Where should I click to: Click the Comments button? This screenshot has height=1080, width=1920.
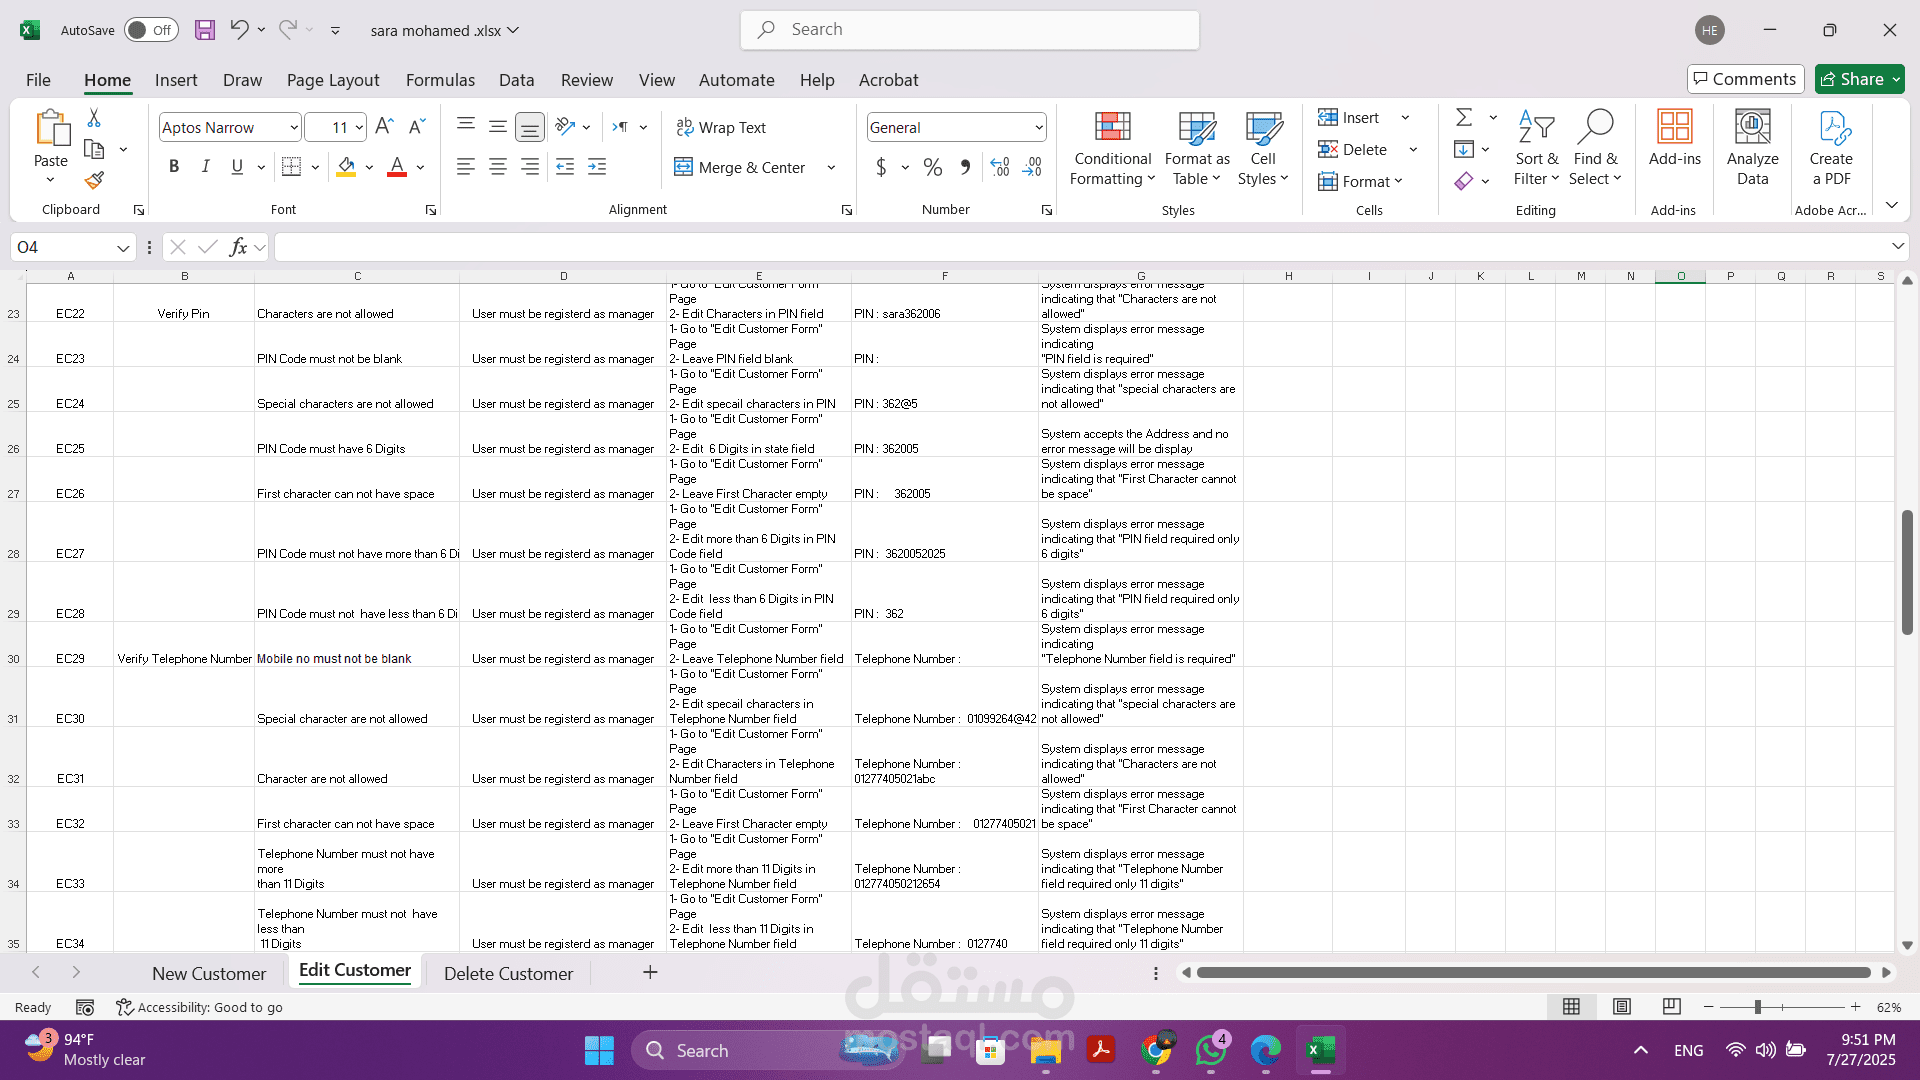[x=1745, y=79]
